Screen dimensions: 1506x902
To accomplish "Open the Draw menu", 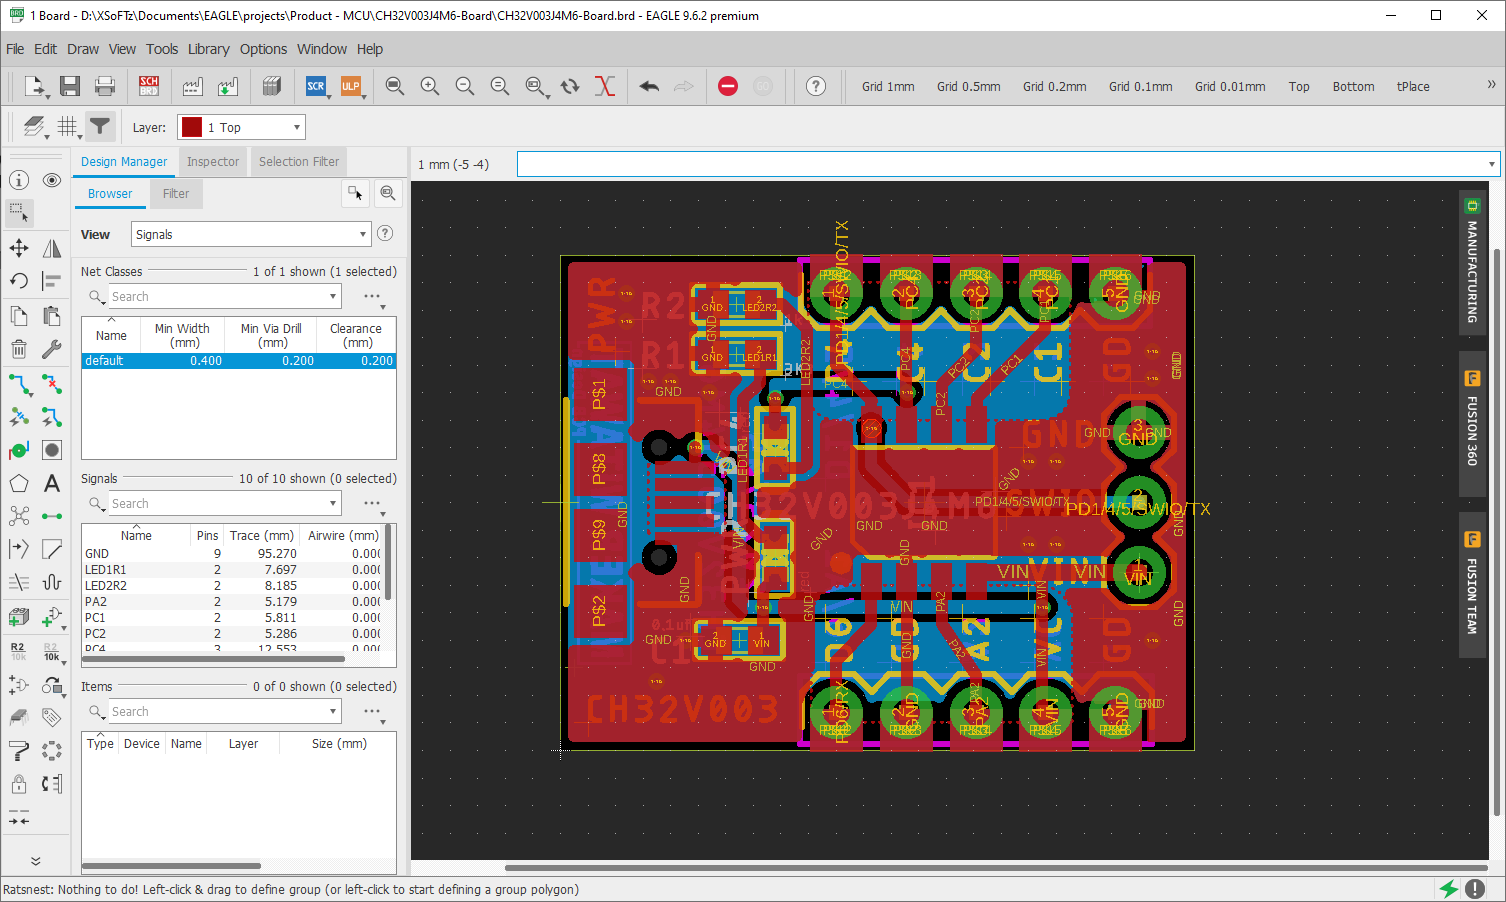I will 83,49.
